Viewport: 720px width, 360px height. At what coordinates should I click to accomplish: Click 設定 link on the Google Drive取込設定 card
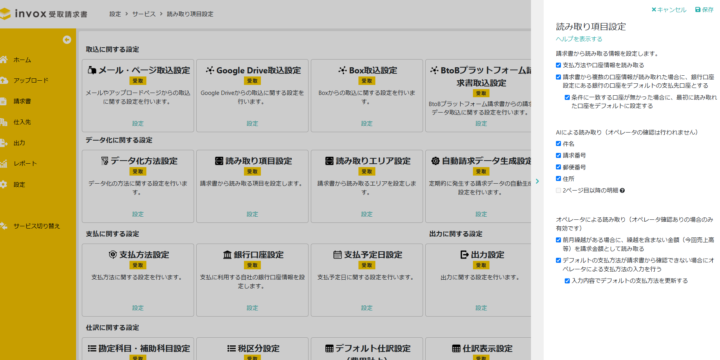tap(252, 124)
